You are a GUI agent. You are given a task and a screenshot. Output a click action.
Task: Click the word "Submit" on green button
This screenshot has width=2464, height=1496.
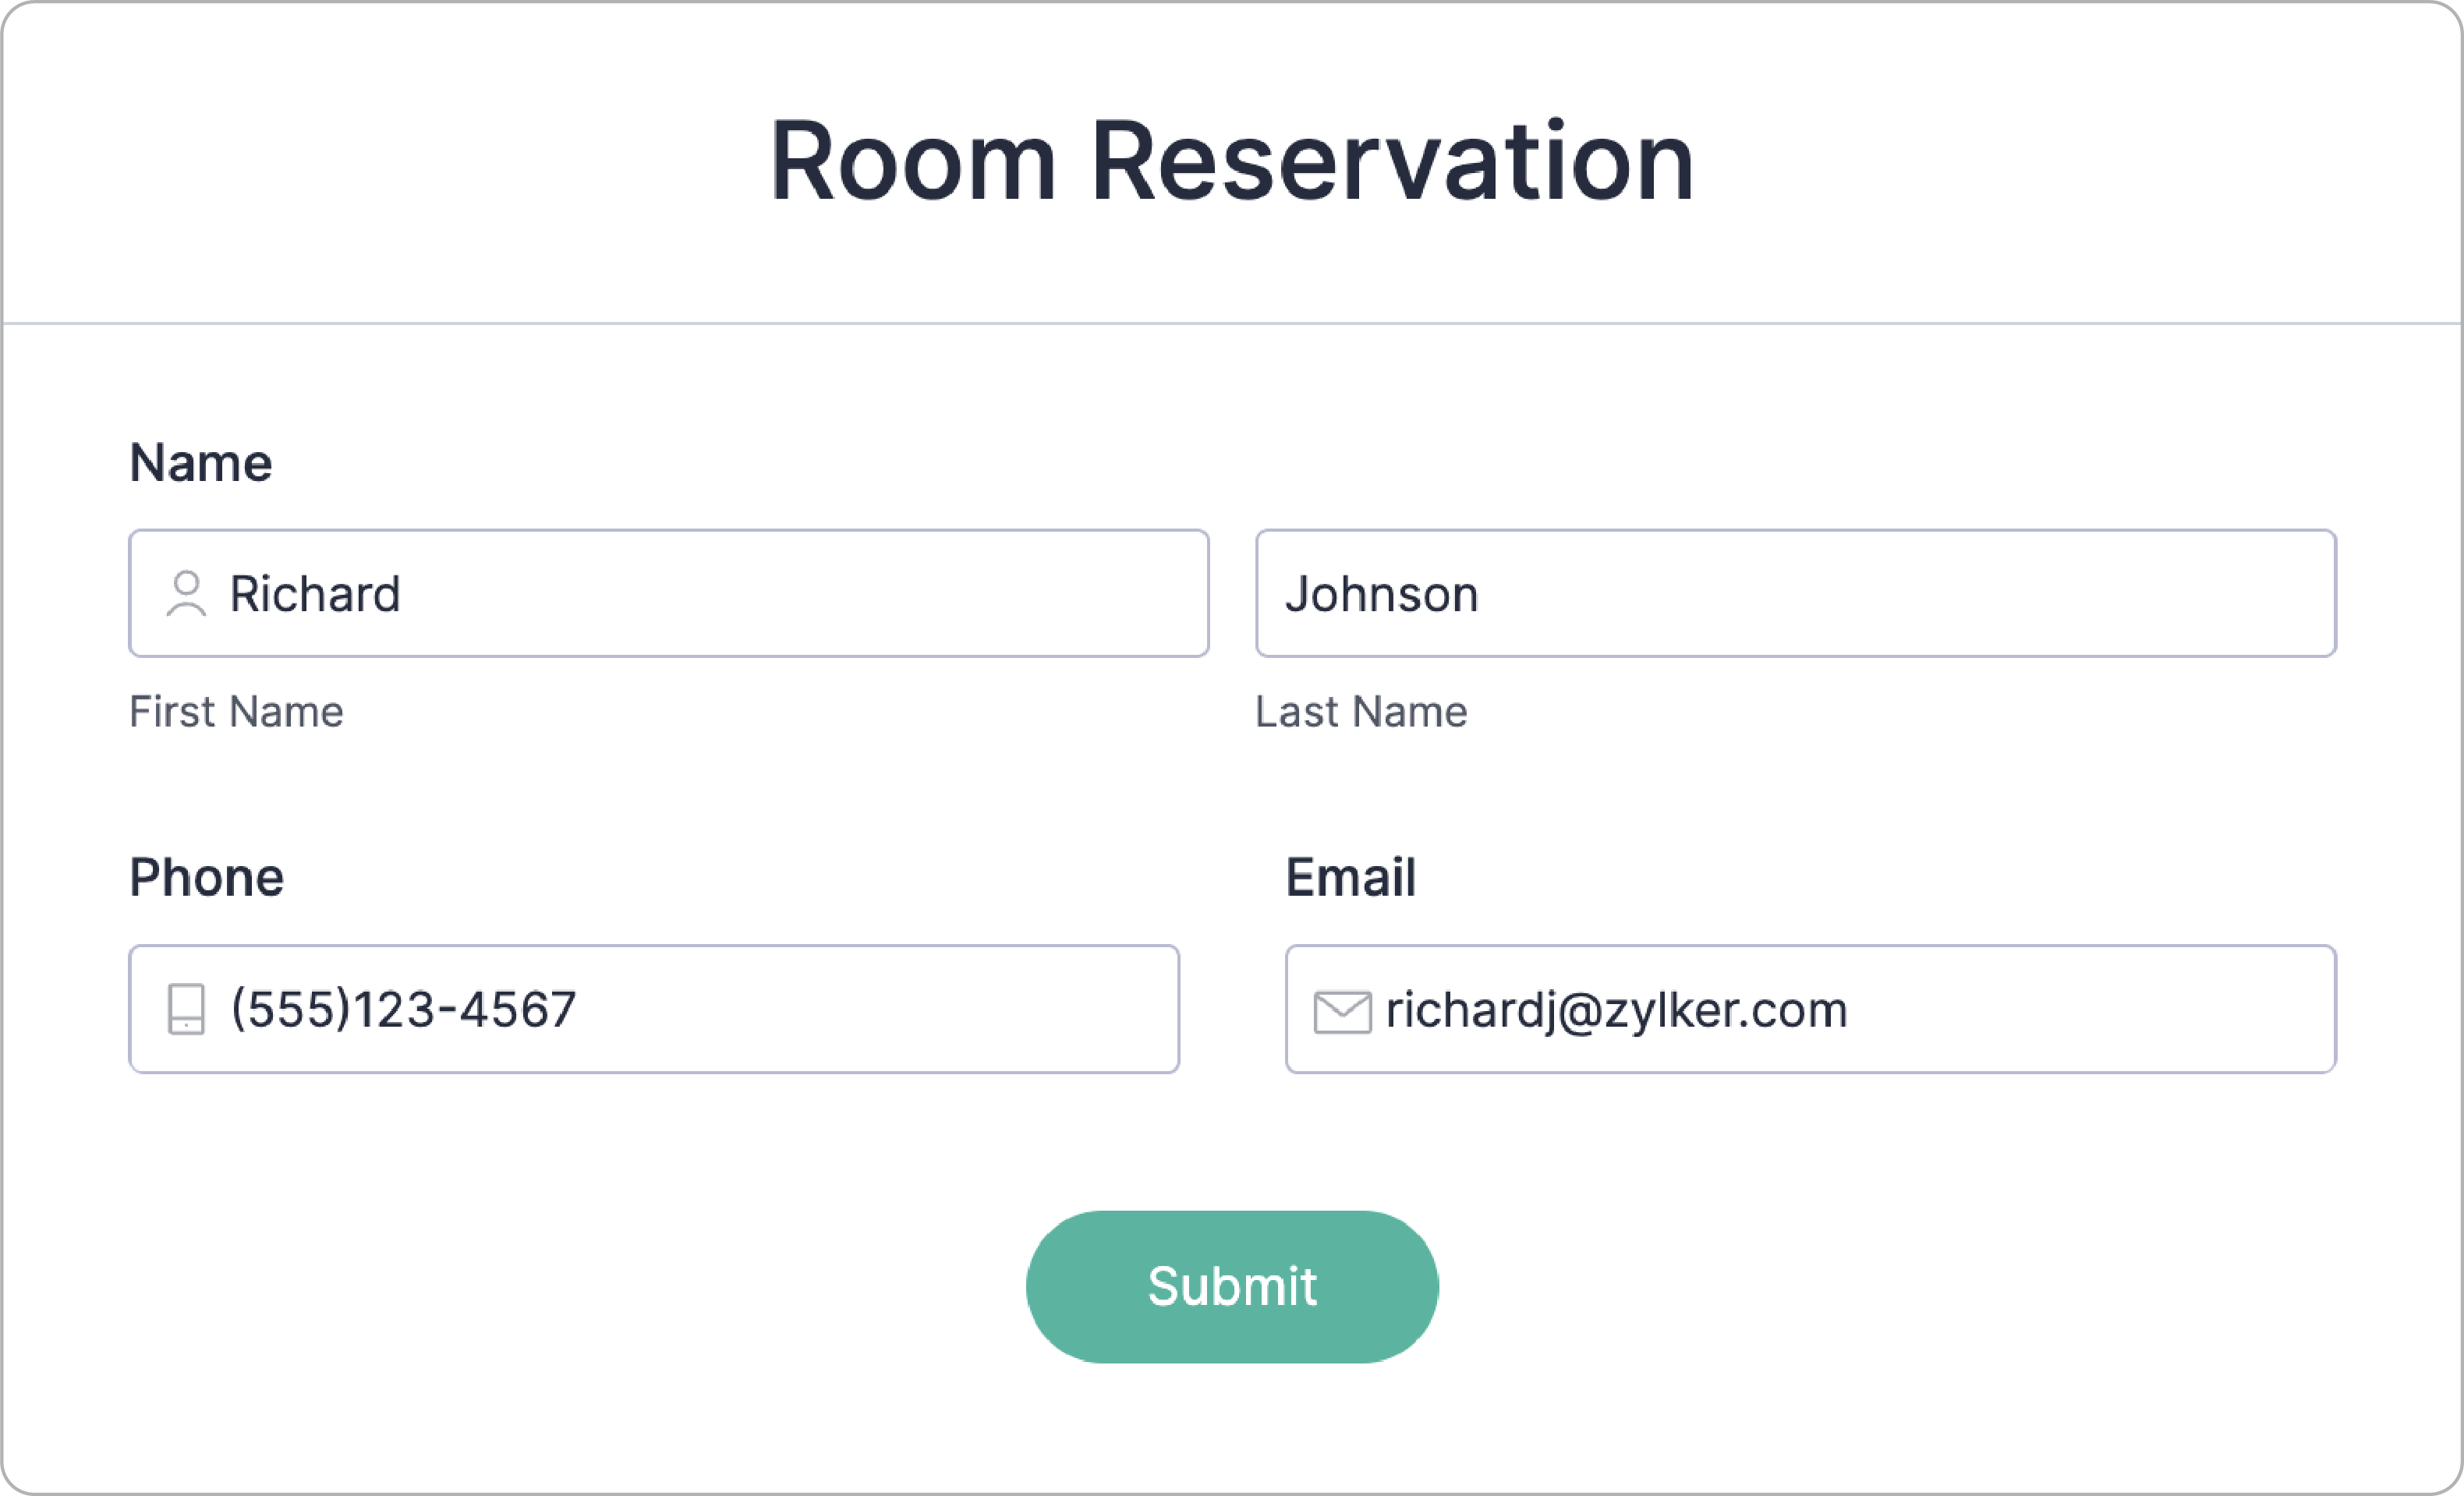(1232, 1286)
